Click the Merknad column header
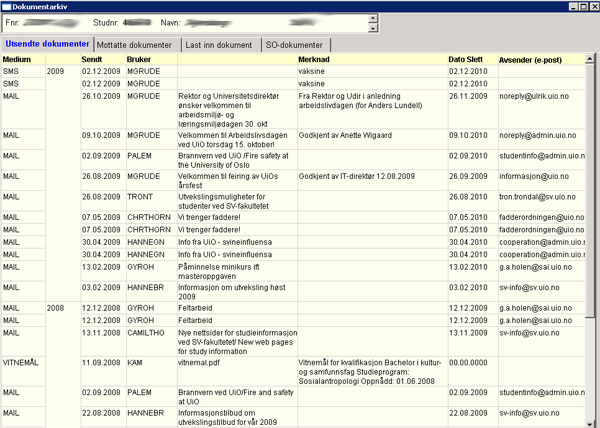 (x=373, y=59)
